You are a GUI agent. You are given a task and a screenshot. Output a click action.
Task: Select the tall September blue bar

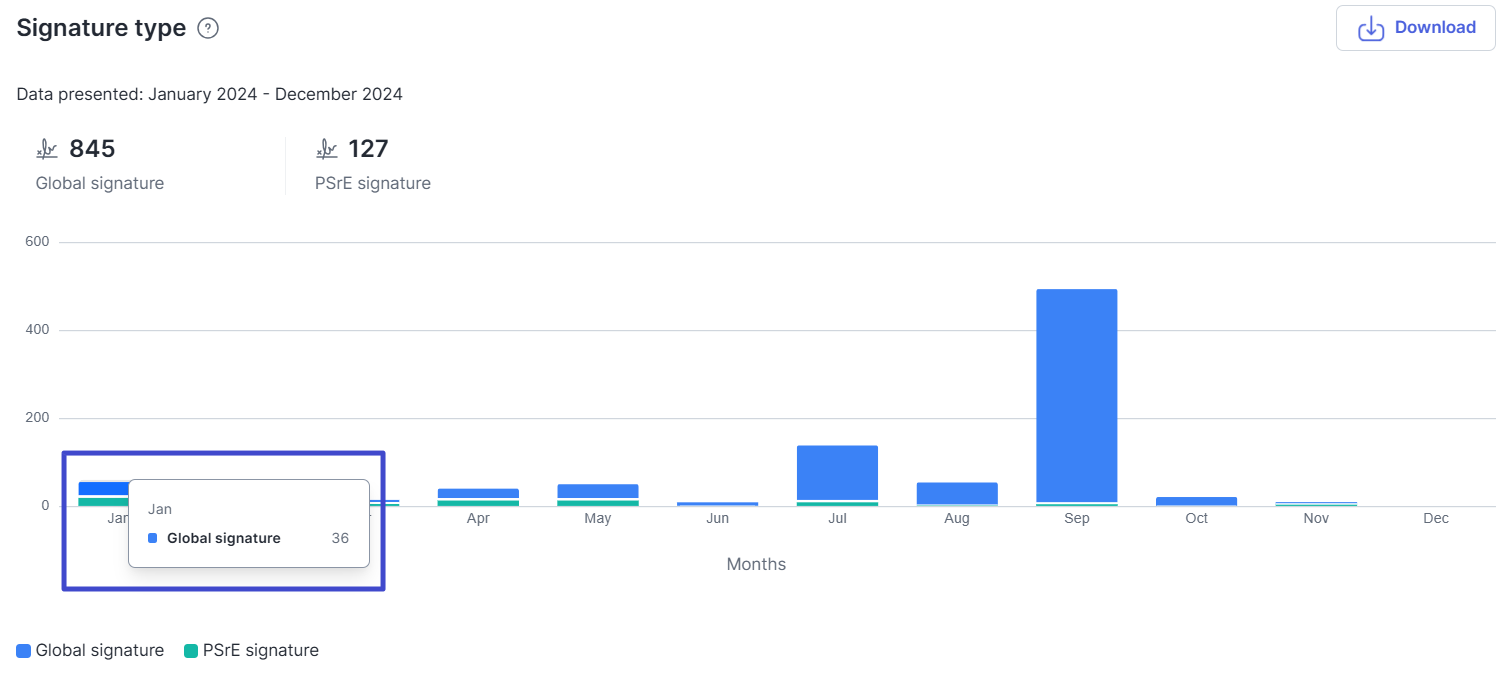tap(1076, 395)
